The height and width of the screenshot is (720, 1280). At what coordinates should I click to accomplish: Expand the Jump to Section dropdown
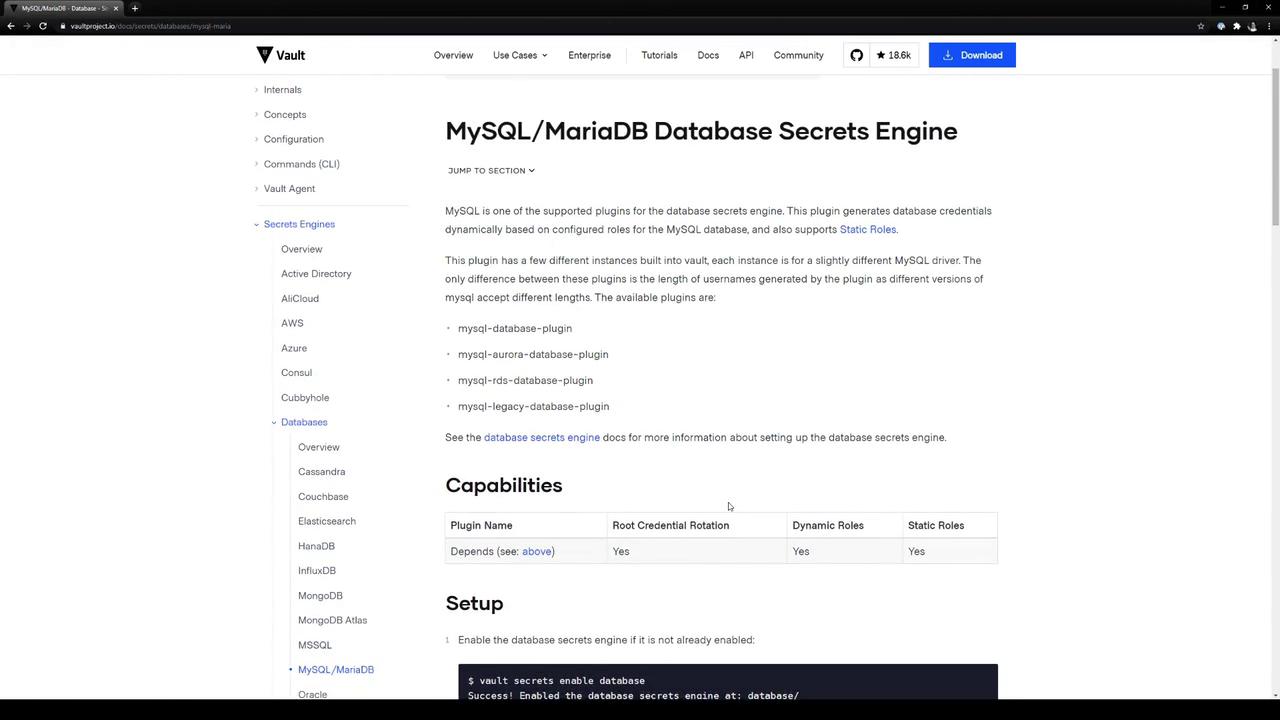tap(491, 171)
